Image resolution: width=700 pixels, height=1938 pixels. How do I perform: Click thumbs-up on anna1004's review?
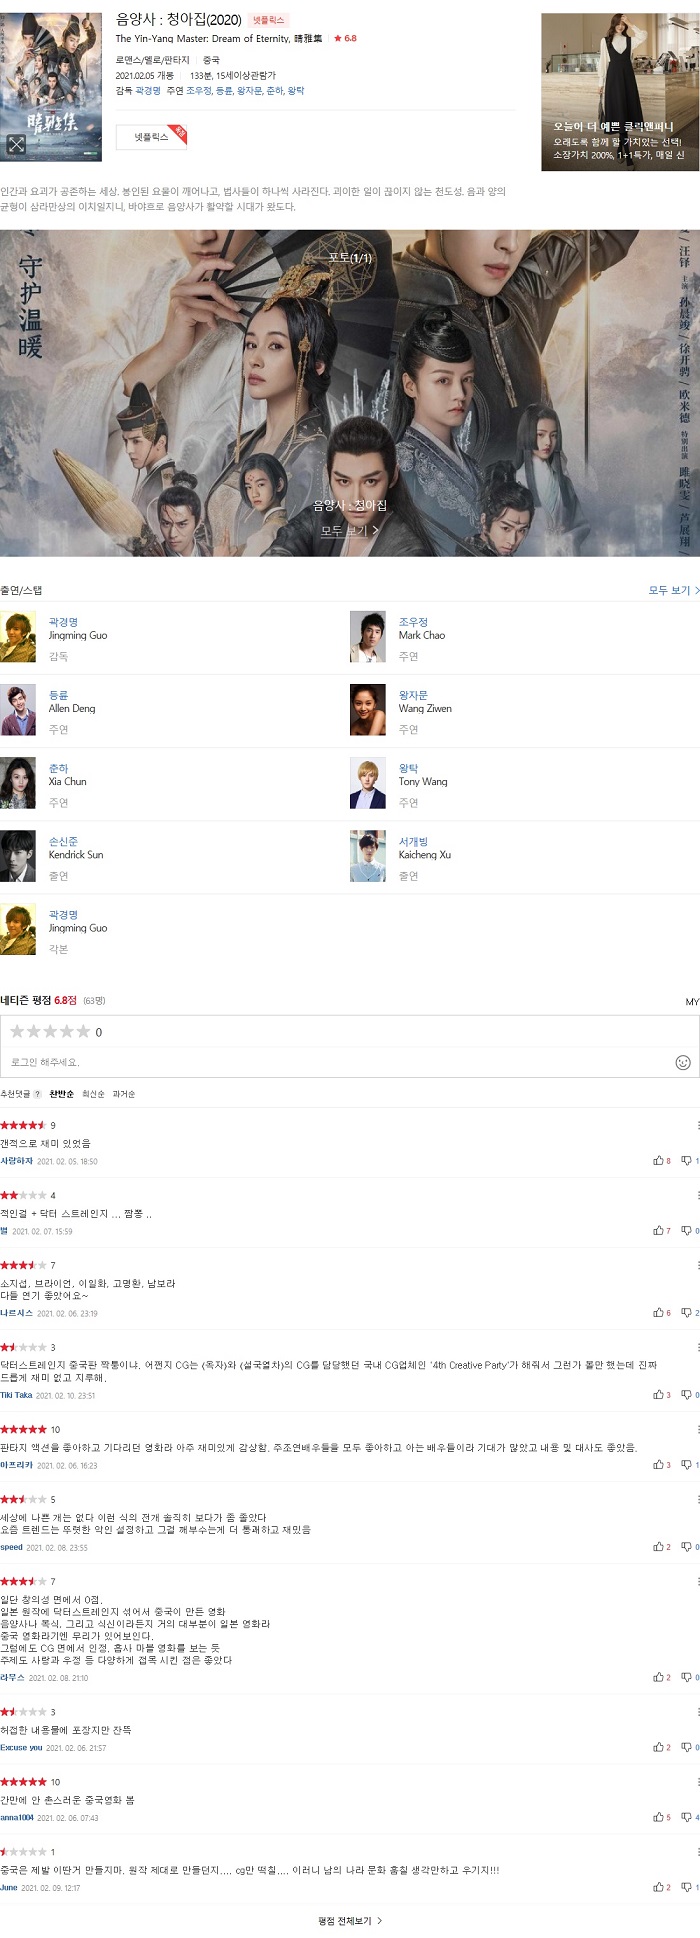(x=662, y=1817)
